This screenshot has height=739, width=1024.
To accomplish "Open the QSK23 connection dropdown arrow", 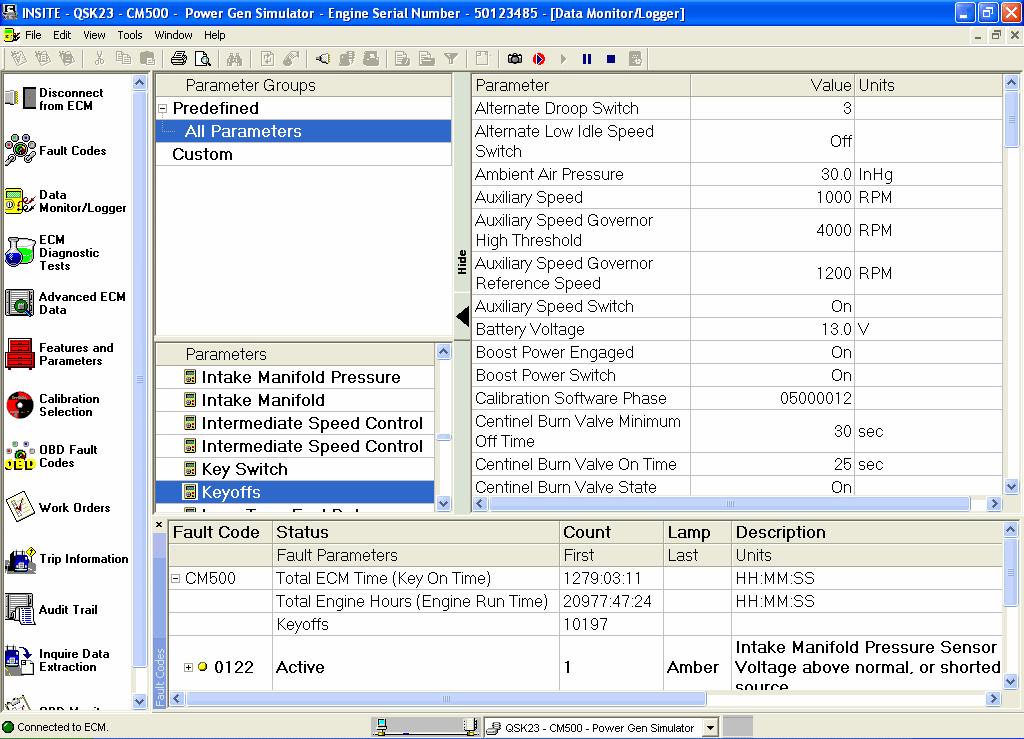I will [710, 727].
